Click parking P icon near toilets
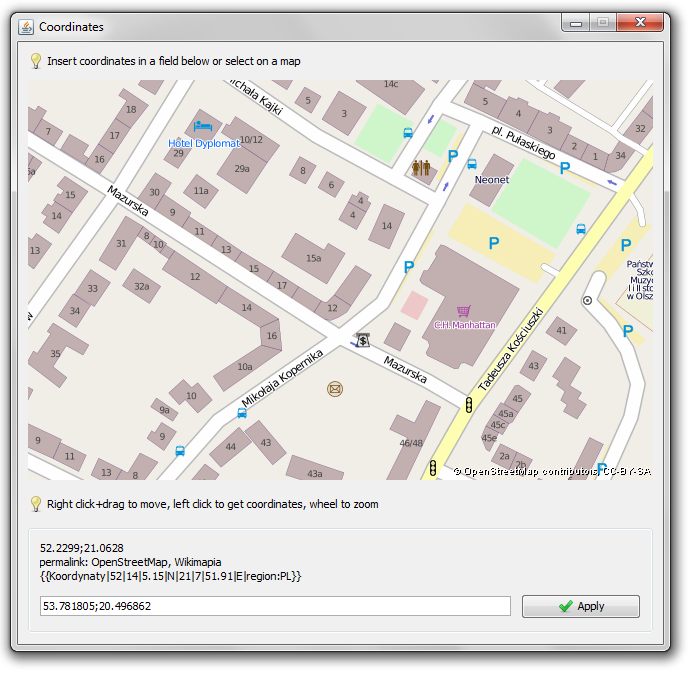 coord(453,155)
